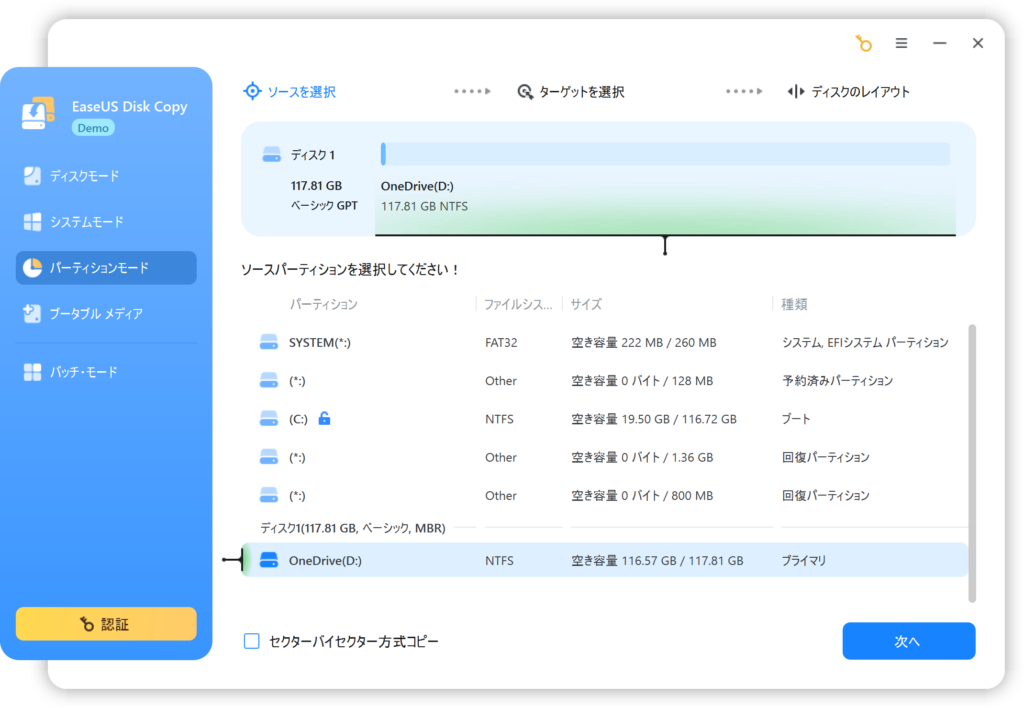
Task: Click the サイズ column header
Action: [586, 304]
